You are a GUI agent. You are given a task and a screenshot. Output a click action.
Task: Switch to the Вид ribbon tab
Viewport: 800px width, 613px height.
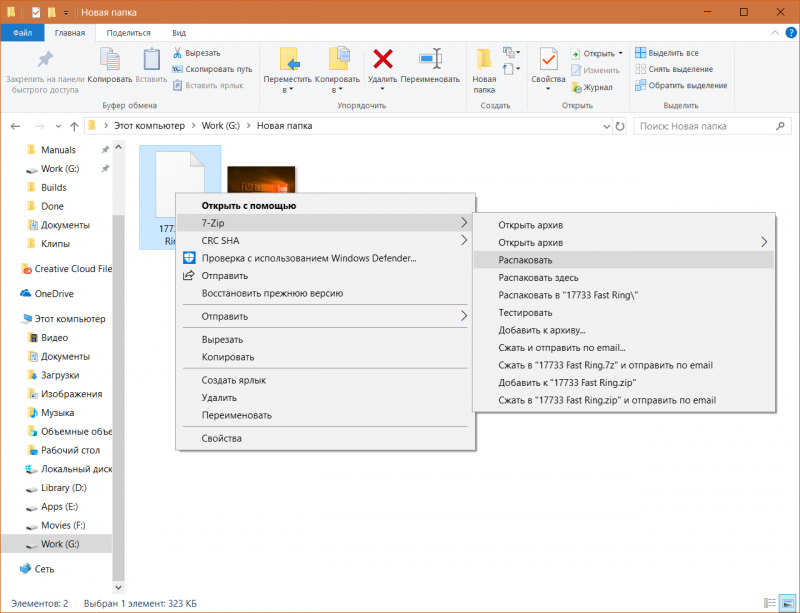(179, 33)
